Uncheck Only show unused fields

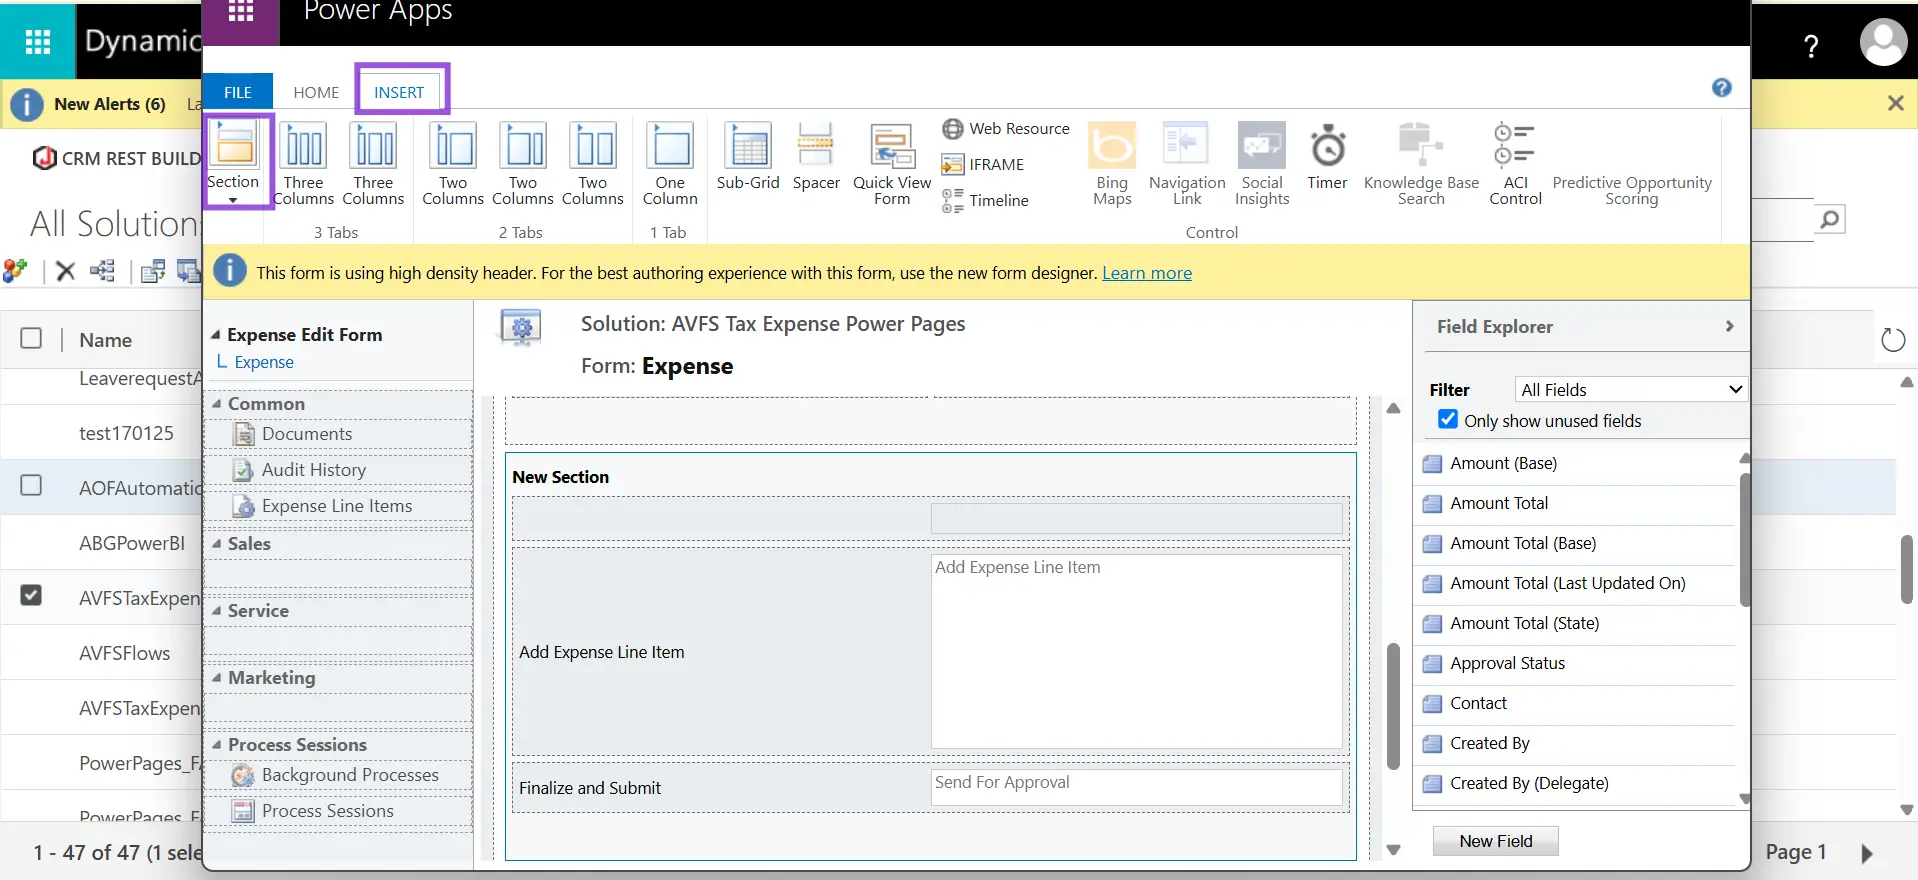[x=1447, y=420]
